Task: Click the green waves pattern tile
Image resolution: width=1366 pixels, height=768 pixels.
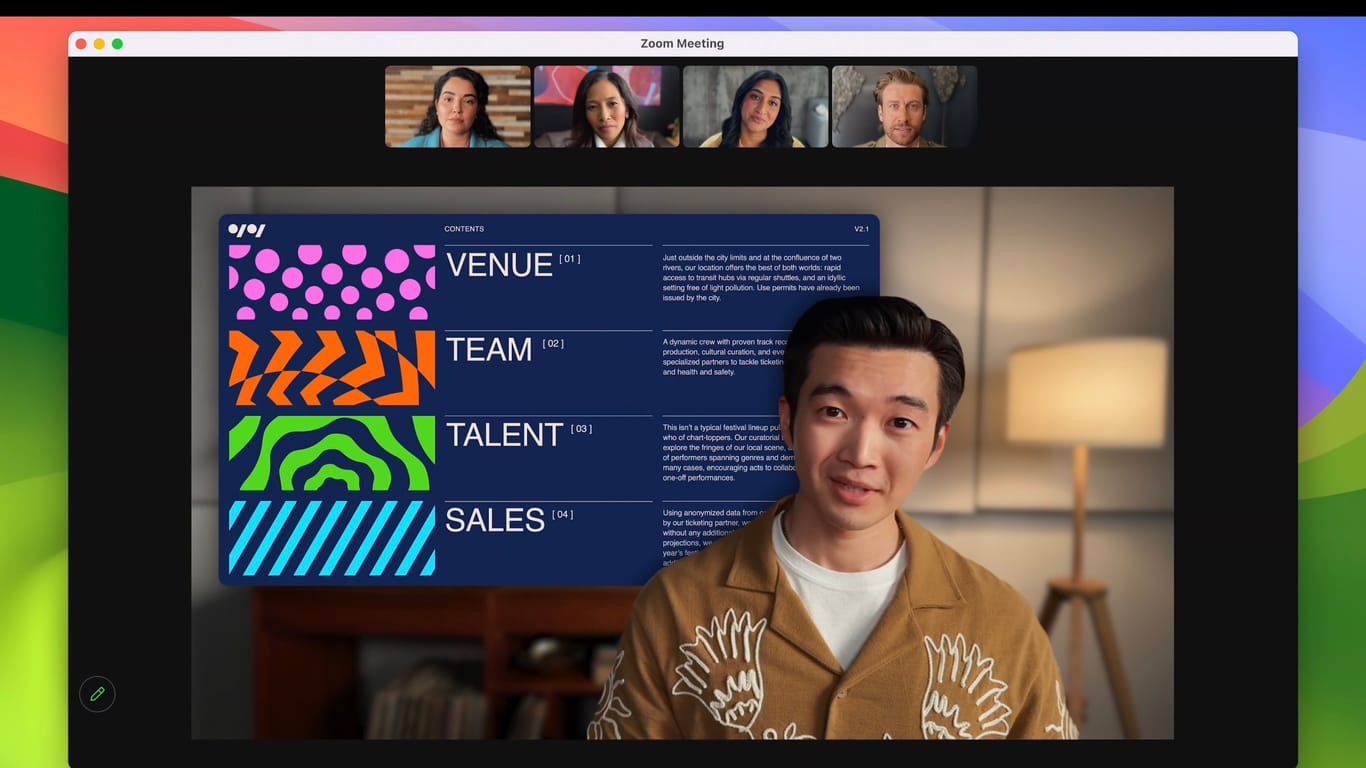Action: point(332,453)
